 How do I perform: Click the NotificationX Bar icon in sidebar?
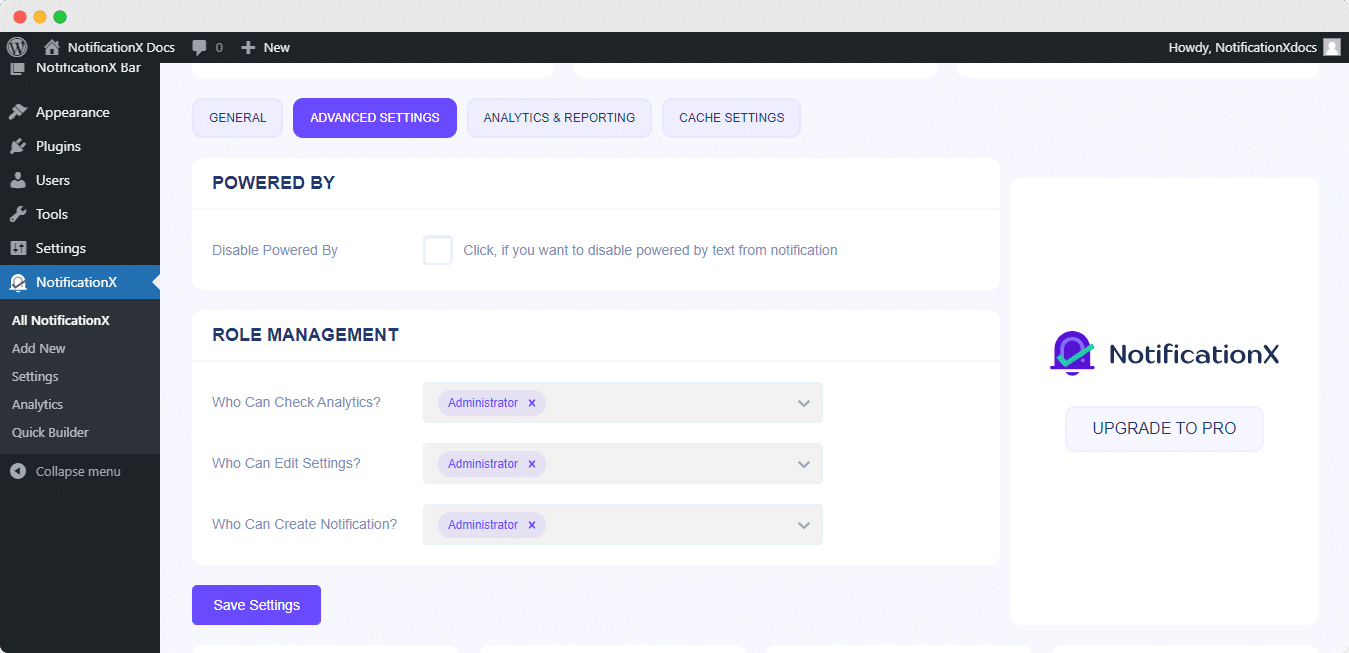point(18,69)
